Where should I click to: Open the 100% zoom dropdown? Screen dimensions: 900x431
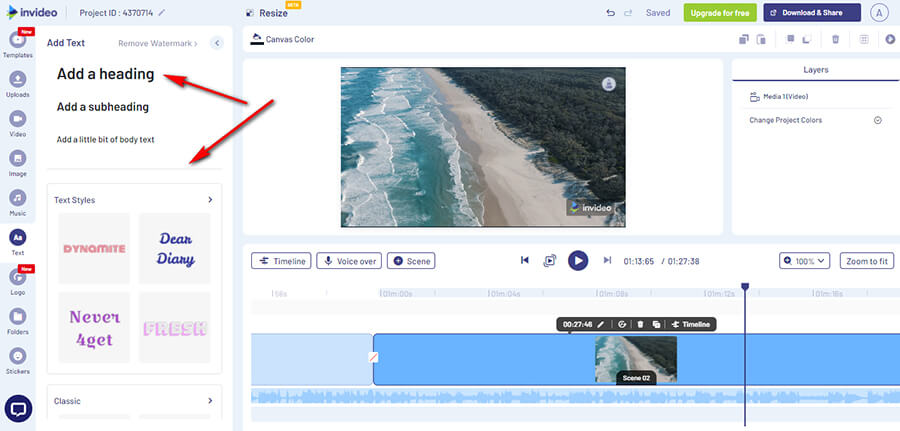[805, 260]
